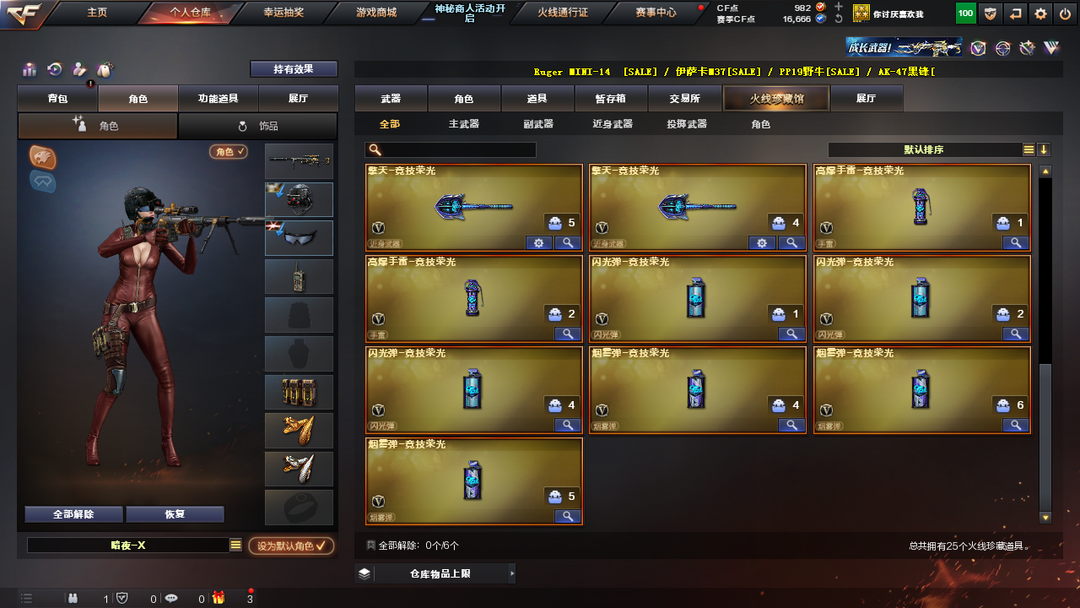Viewport: 1080px width, 608px height.
Task: Open gear settings on second 擎天-竞技荣光 card
Action: tap(762, 242)
